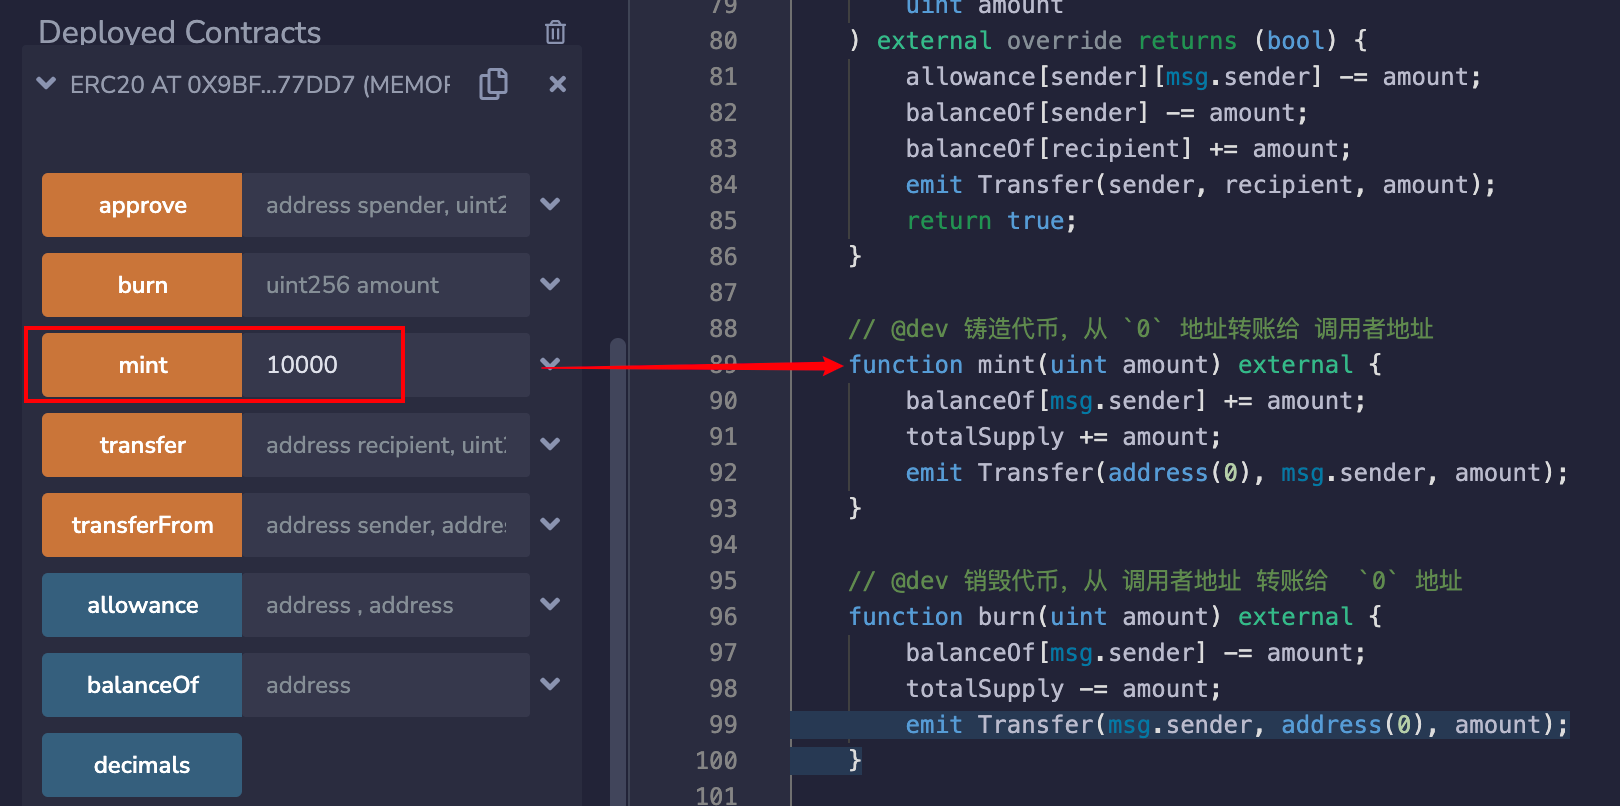The image size is (1620, 806).
Task: Call the decimals function
Action: tap(142, 765)
